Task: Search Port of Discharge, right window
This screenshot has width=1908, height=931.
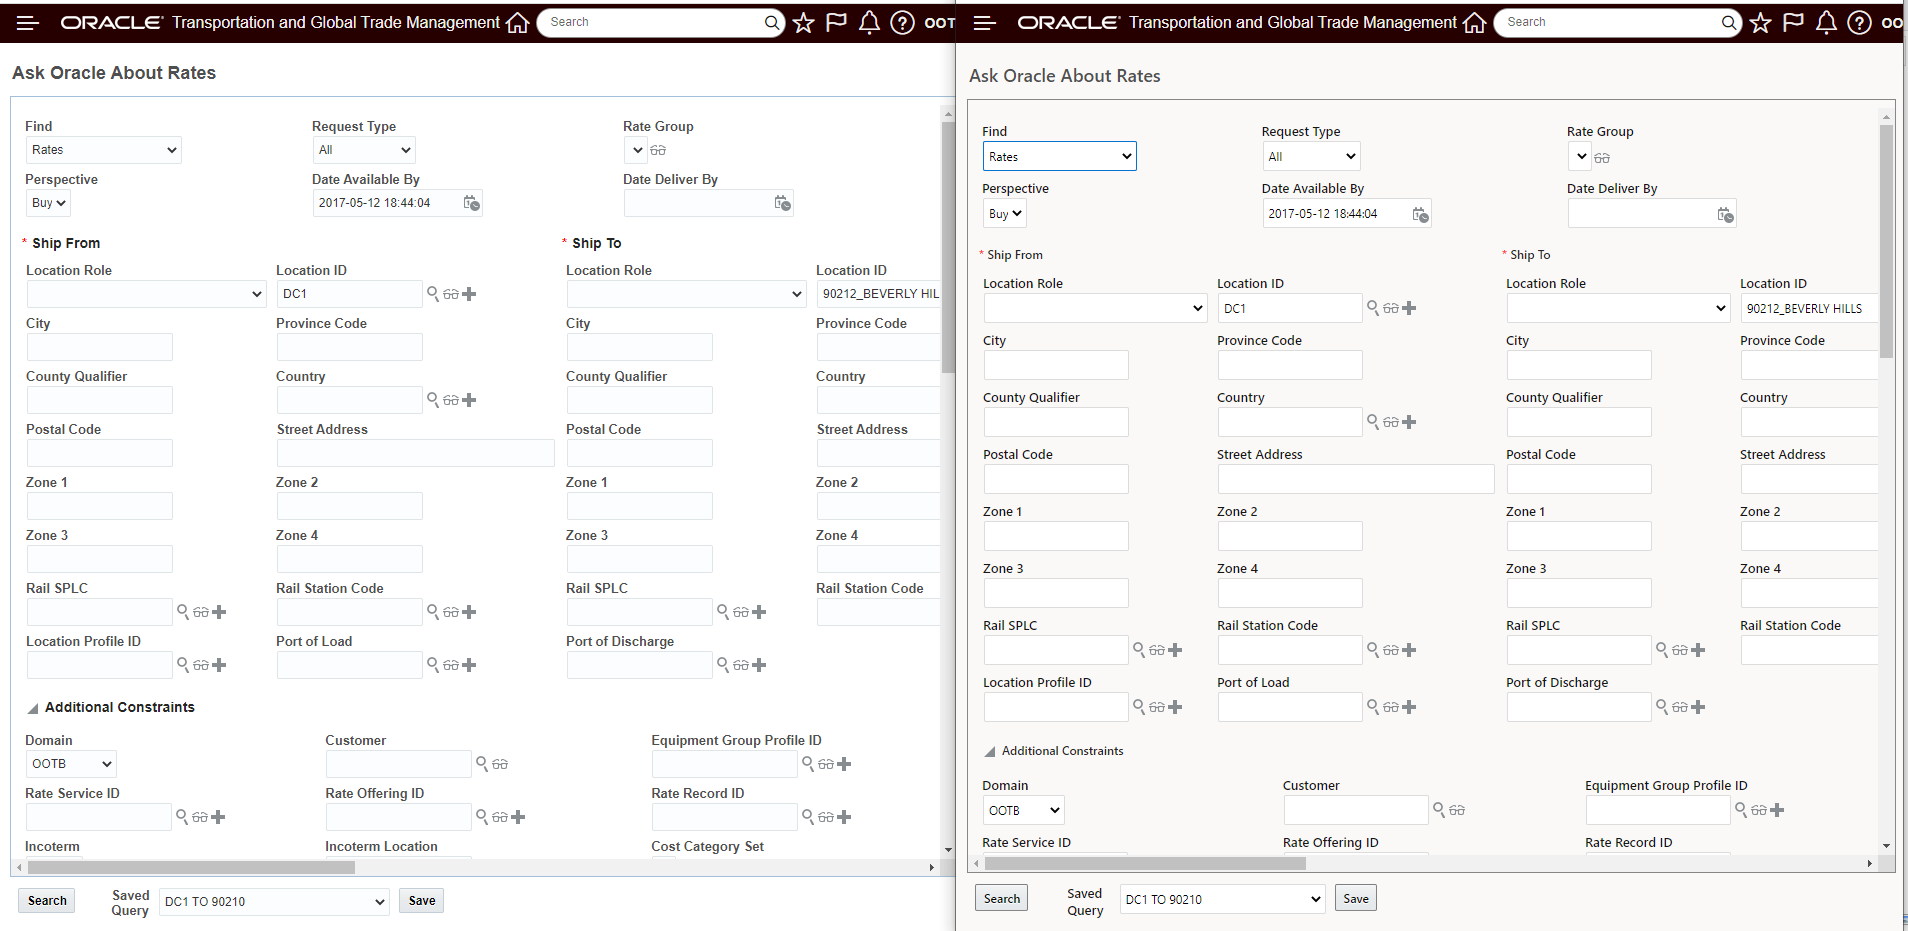Action: [x=1662, y=706]
